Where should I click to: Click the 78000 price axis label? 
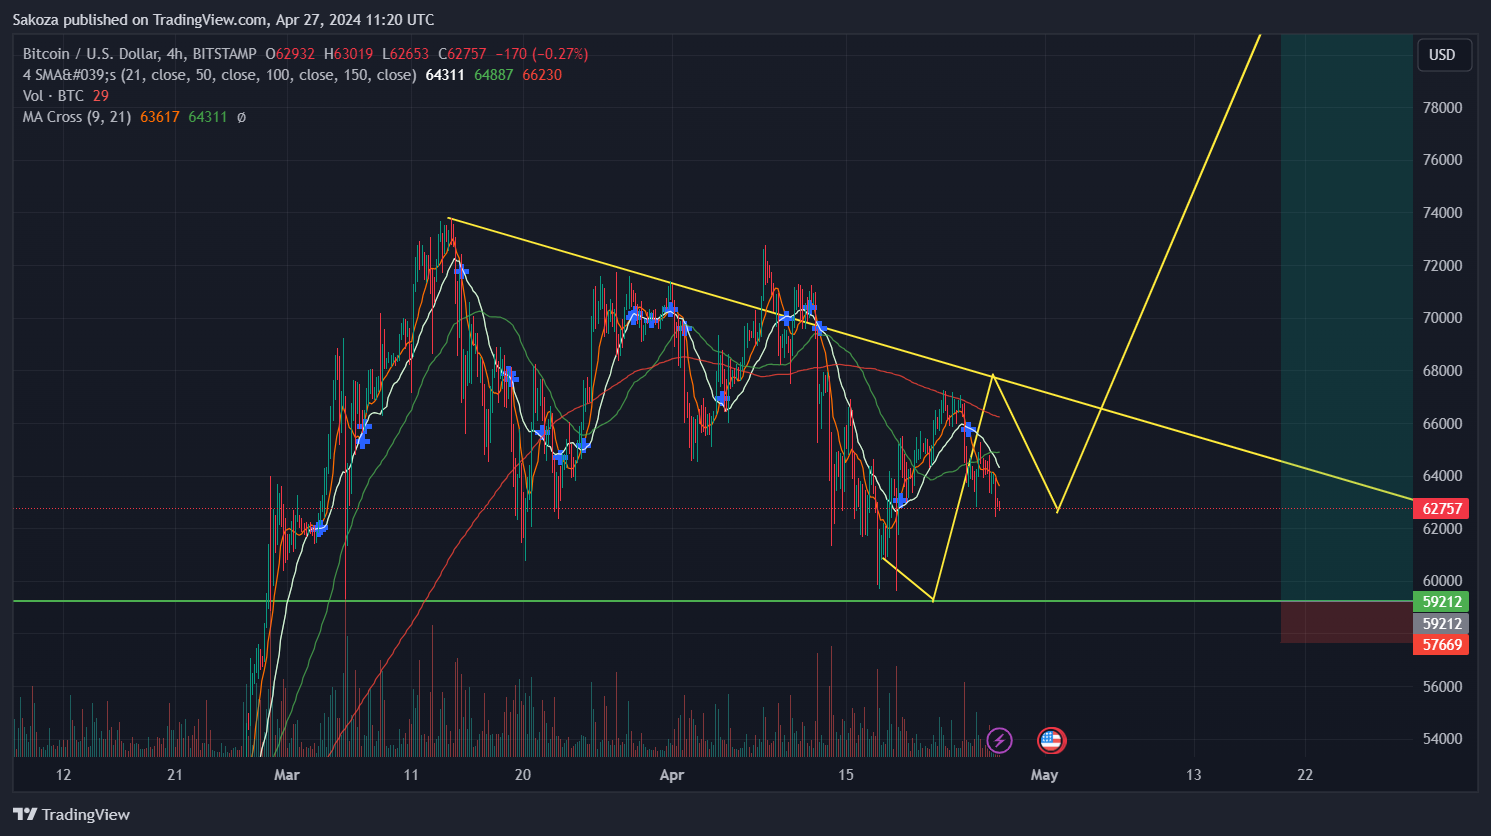point(1442,107)
